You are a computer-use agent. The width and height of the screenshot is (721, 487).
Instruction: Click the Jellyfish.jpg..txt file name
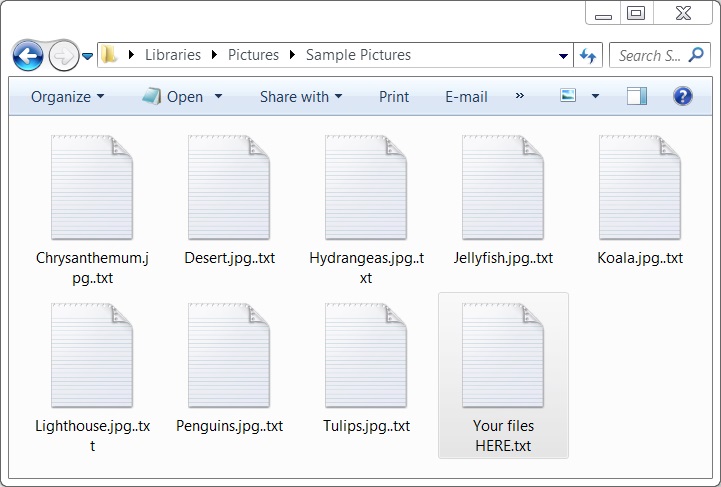pyautogui.click(x=503, y=258)
